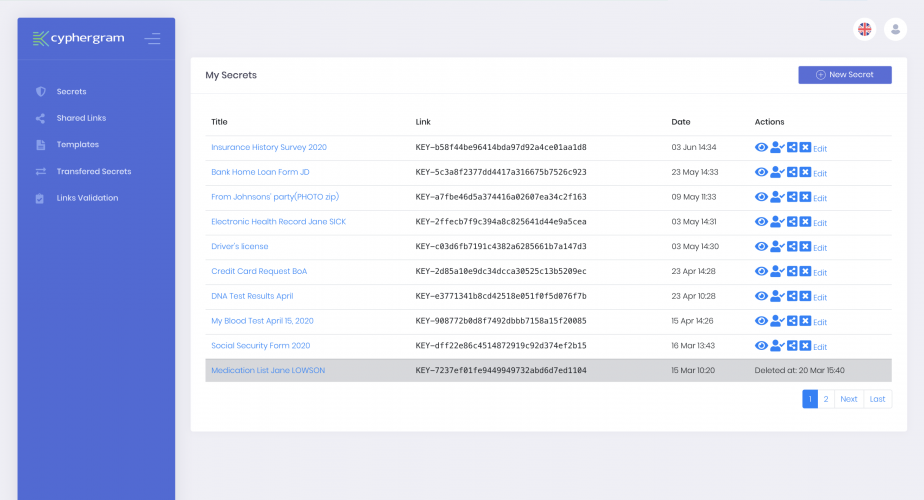Image resolution: width=924 pixels, height=500 pixels.
Task: Transfer Insurance History Survey 2020 via user icon
Action: (777, 147)
